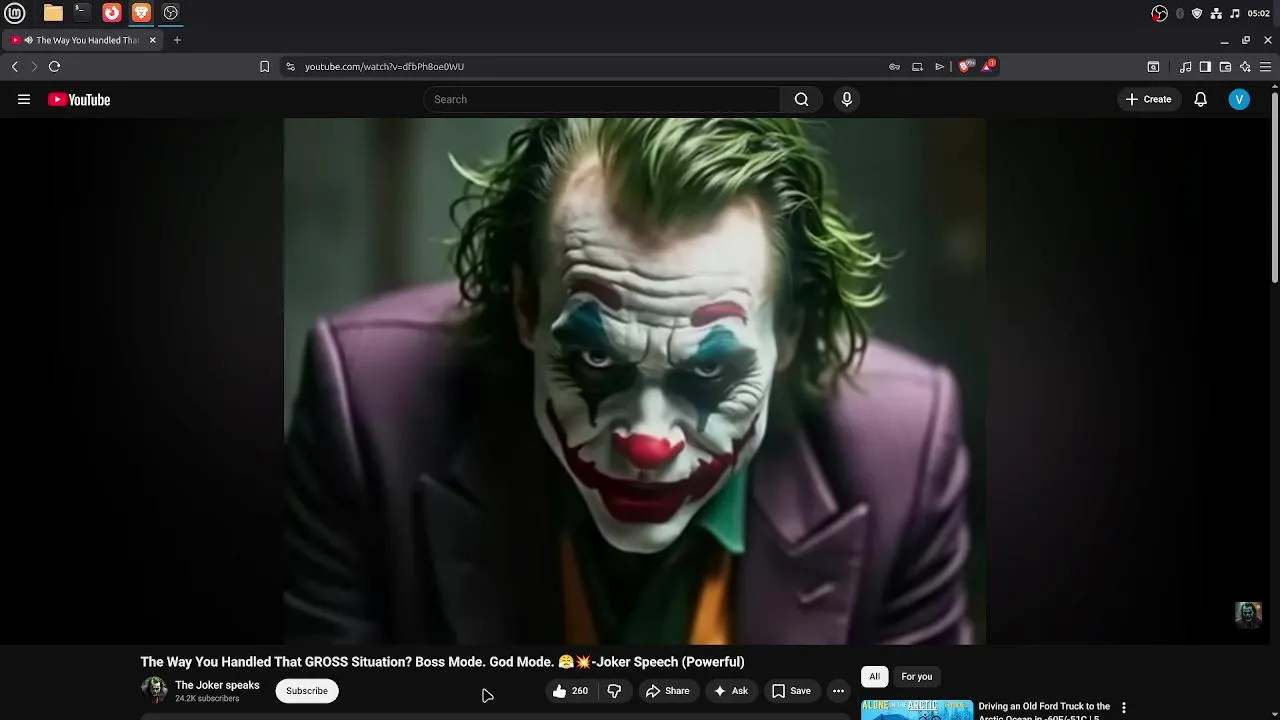Open the Linux Mint start menu
The width and height of the screenshot is (1280, 720).
[15, 13]
